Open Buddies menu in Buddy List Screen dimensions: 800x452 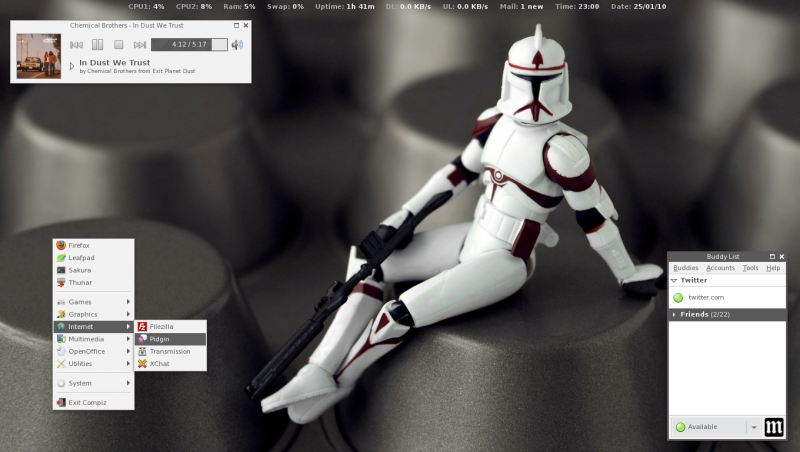click(686, 268)
